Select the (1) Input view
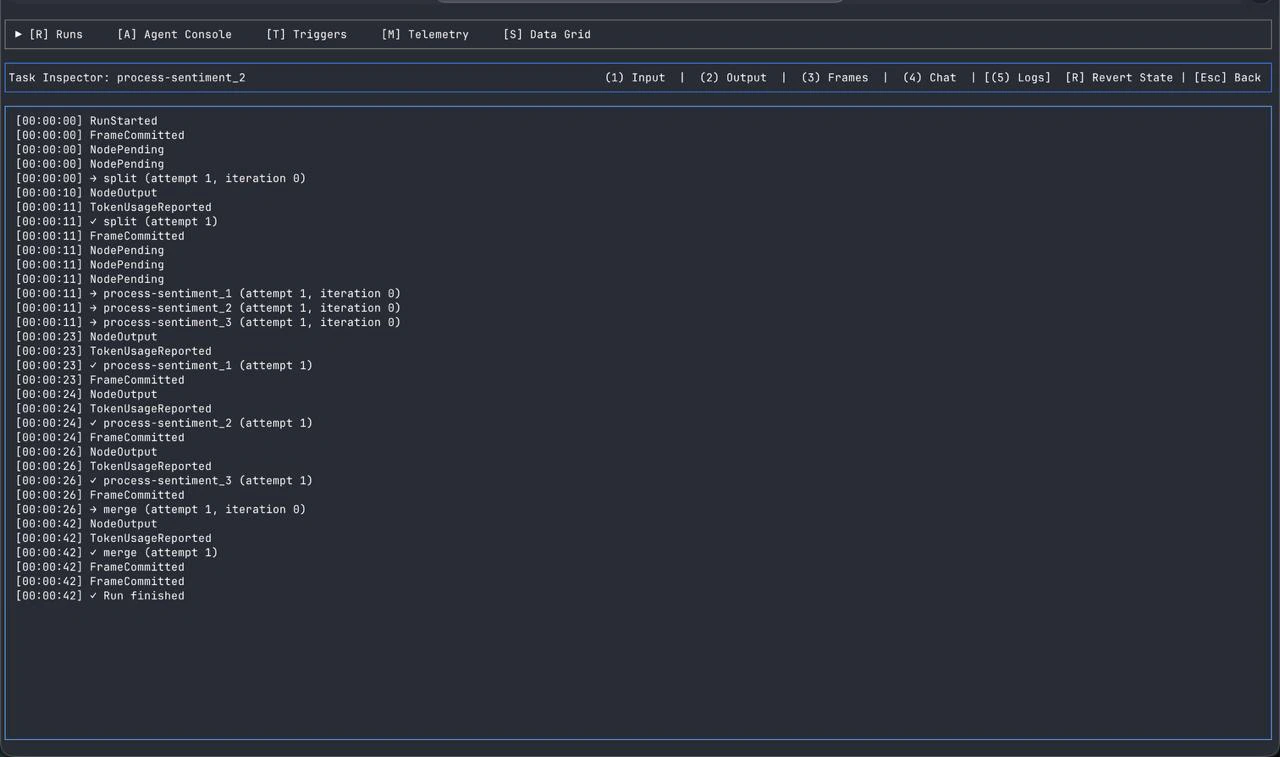Viewport: 1280px width, 757px height. click(635, 77)
